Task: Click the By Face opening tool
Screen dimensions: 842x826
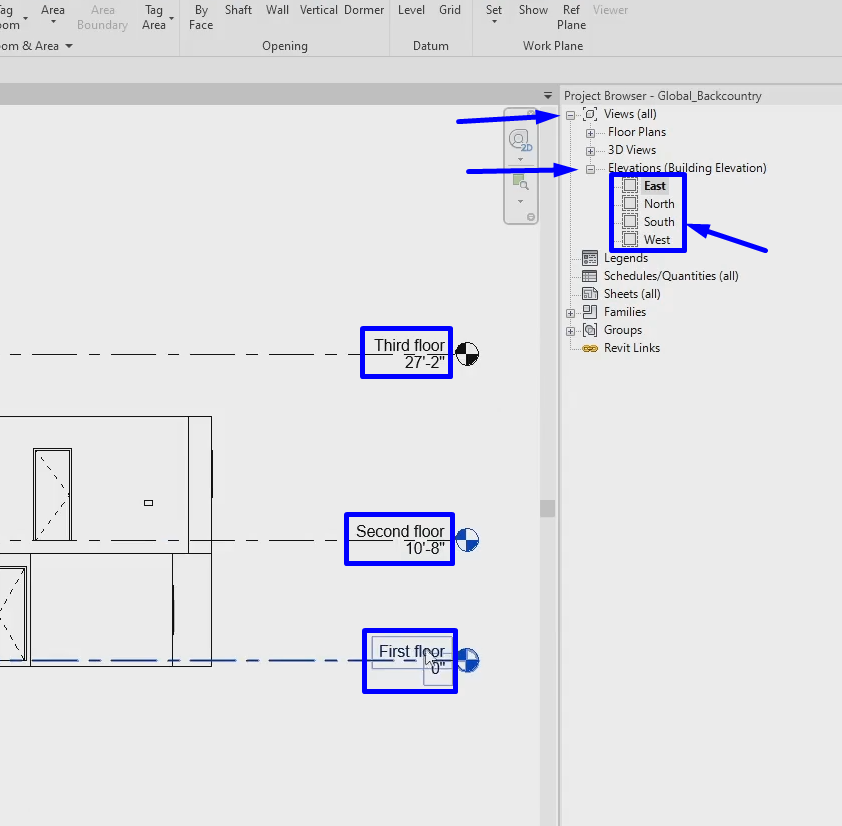Action: 200,16
